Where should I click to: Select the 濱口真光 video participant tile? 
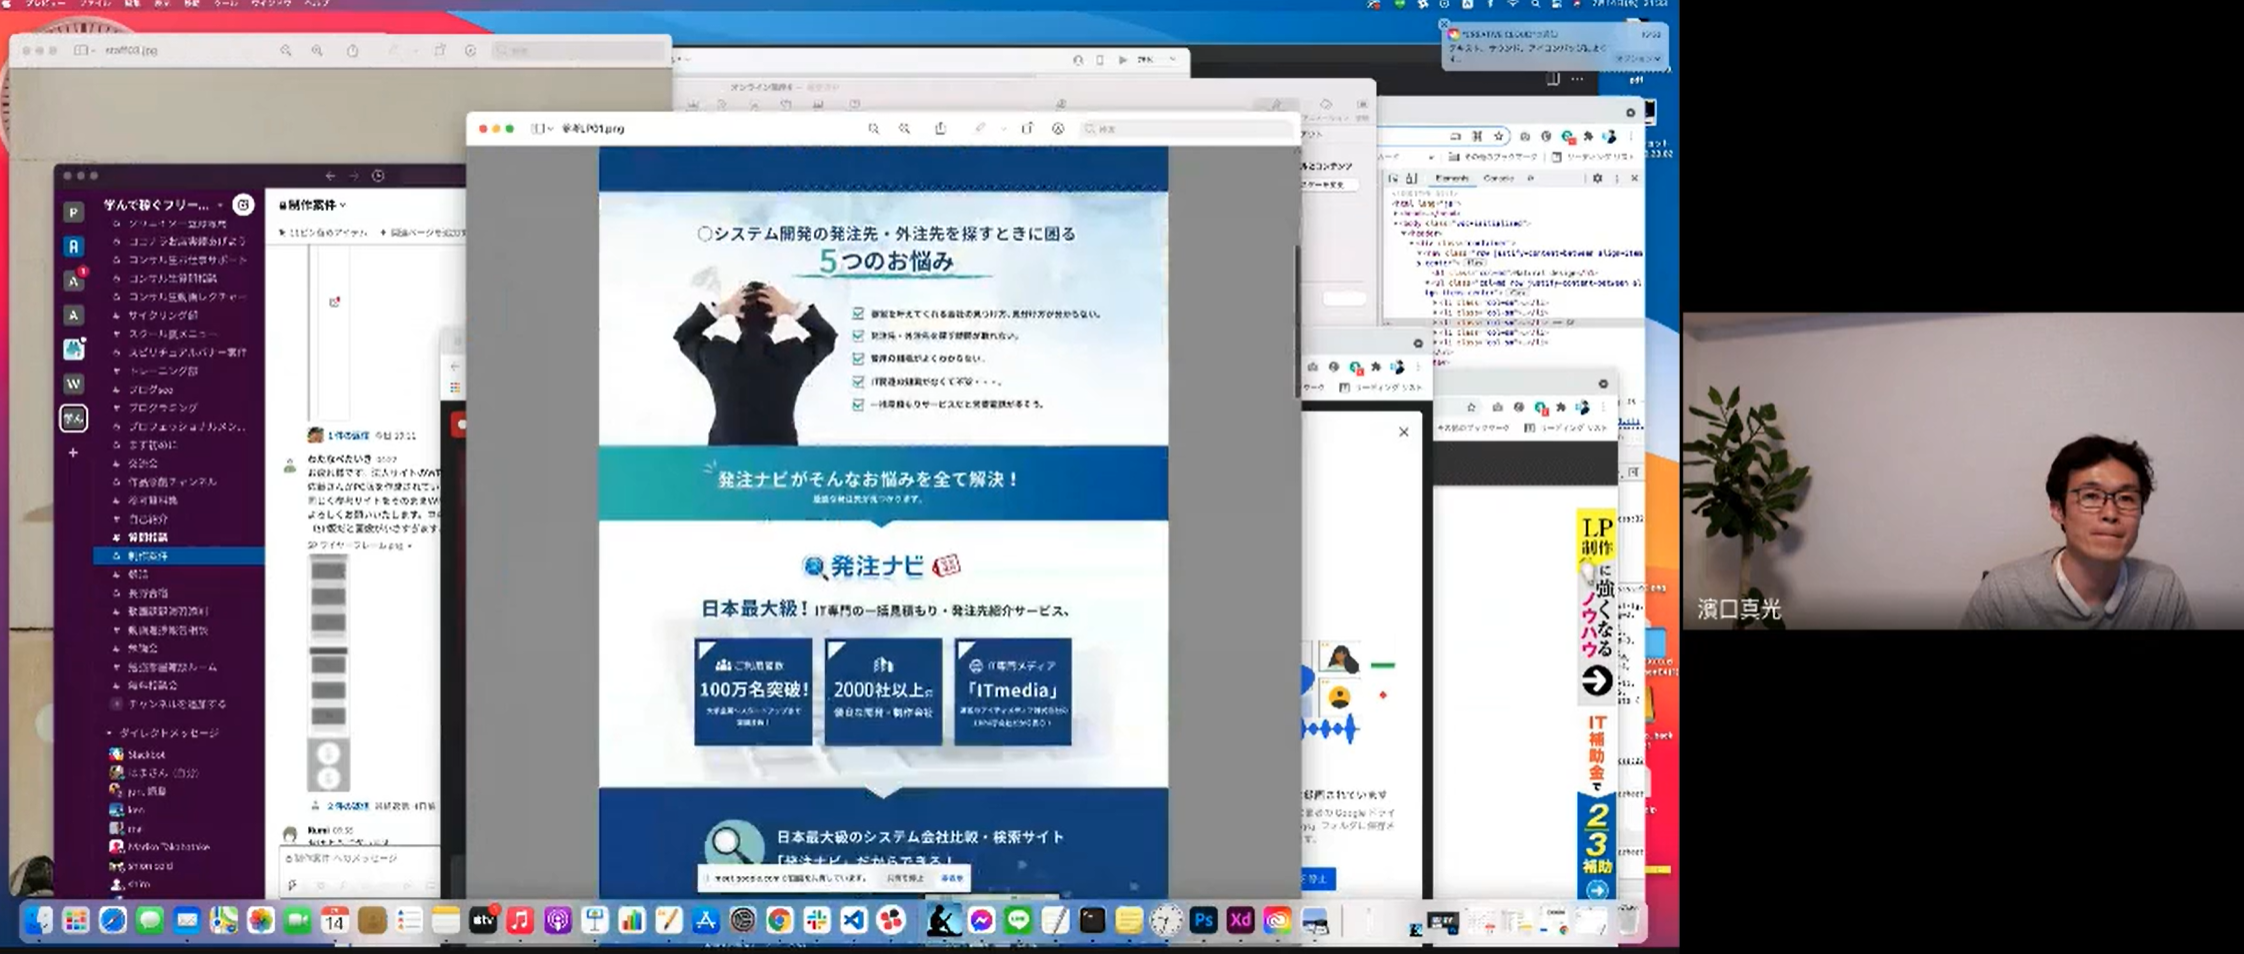tap(1963, 471)
